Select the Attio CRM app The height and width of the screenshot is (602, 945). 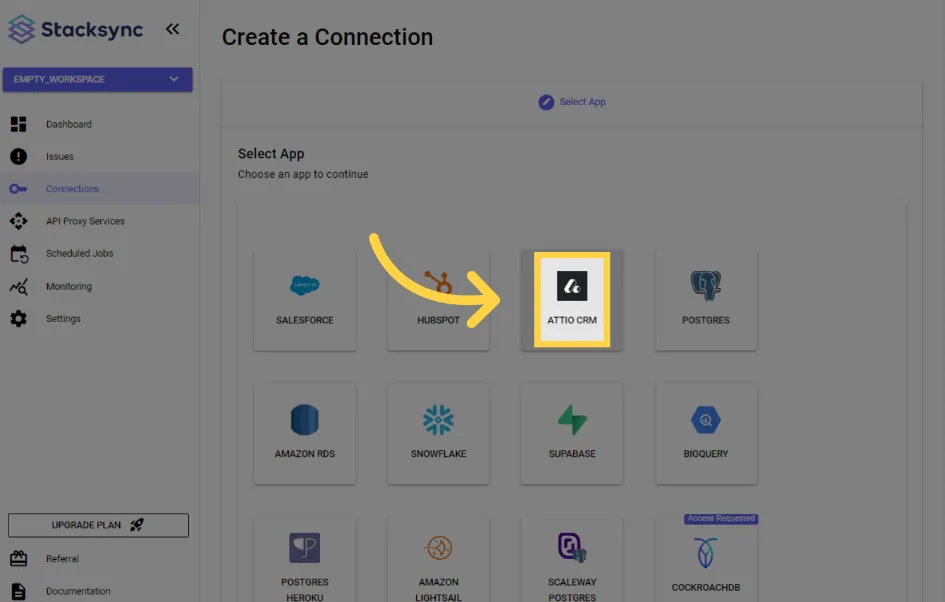click(x=572, y=299)
